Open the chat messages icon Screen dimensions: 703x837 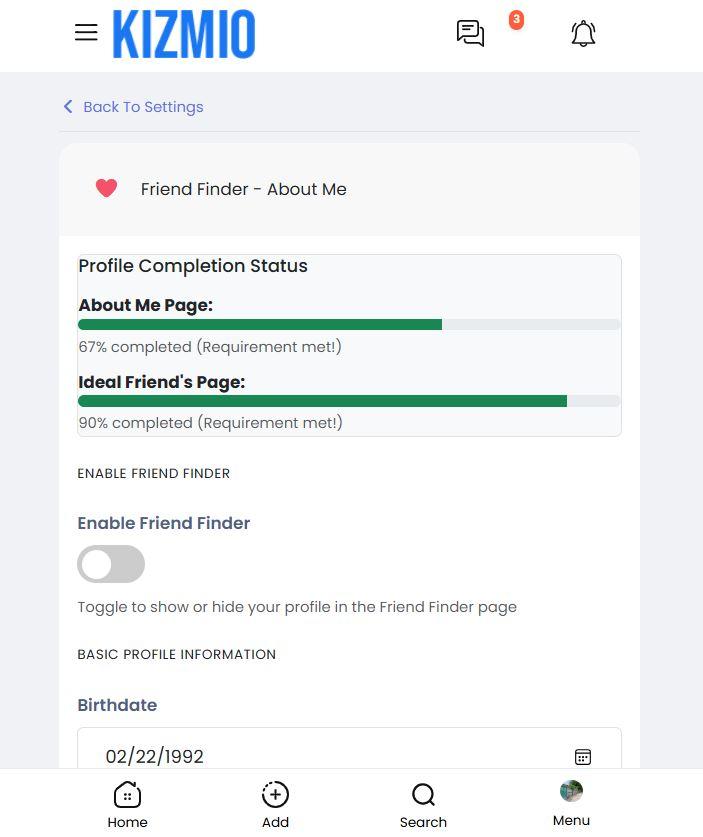point(470,34)
